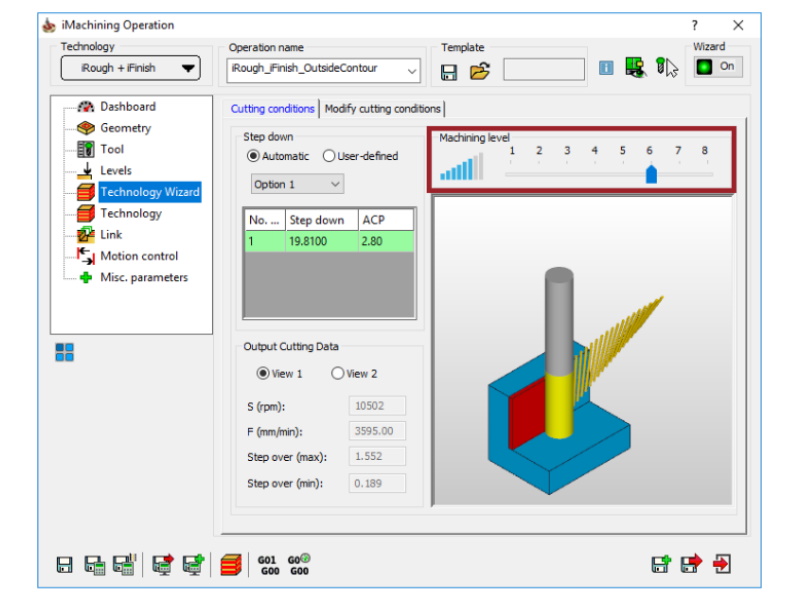The image size is (800, 600).
Task: Click the Machining level slider handle
Action: (x=651, y=175)
